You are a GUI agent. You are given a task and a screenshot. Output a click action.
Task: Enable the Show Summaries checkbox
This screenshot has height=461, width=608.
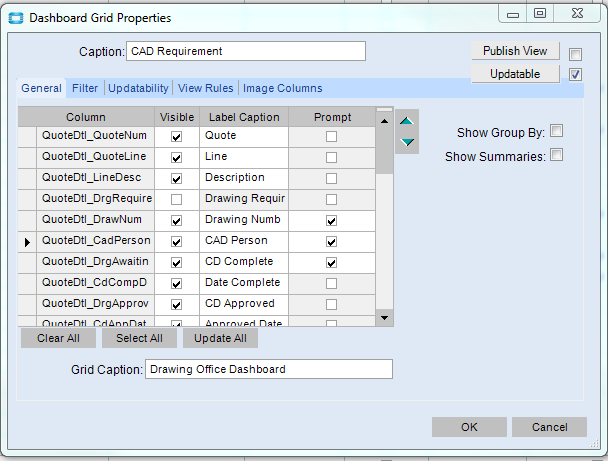pyautogui.click(x=556, y=155)
